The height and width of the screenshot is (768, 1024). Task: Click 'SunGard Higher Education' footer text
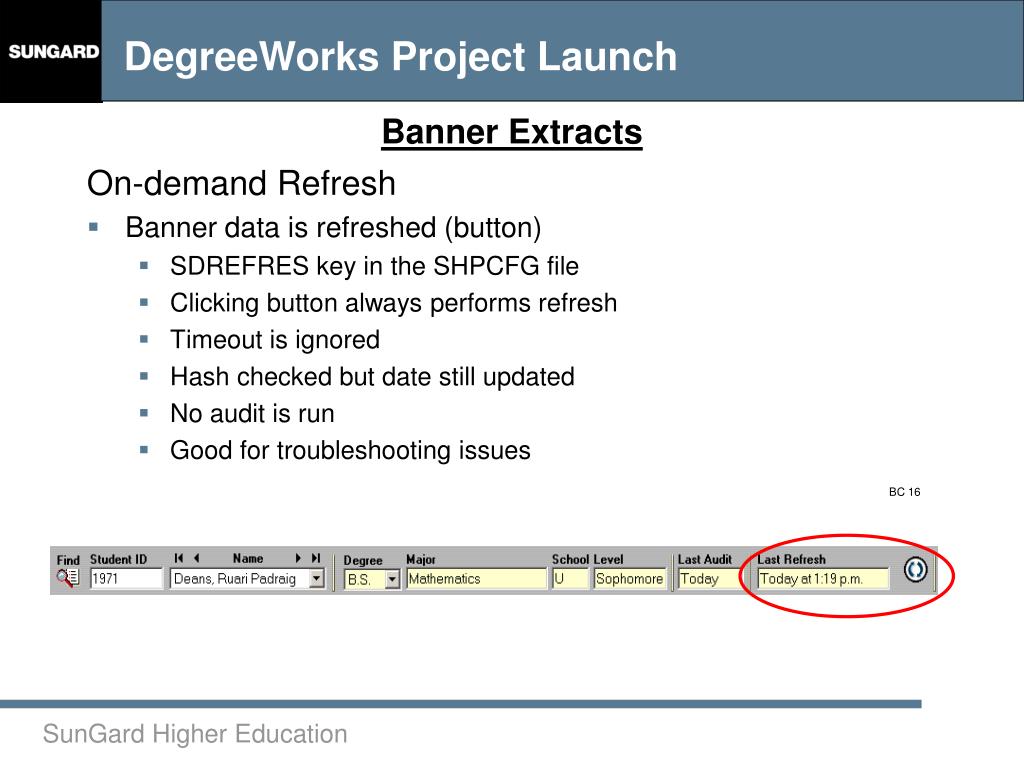195,734
